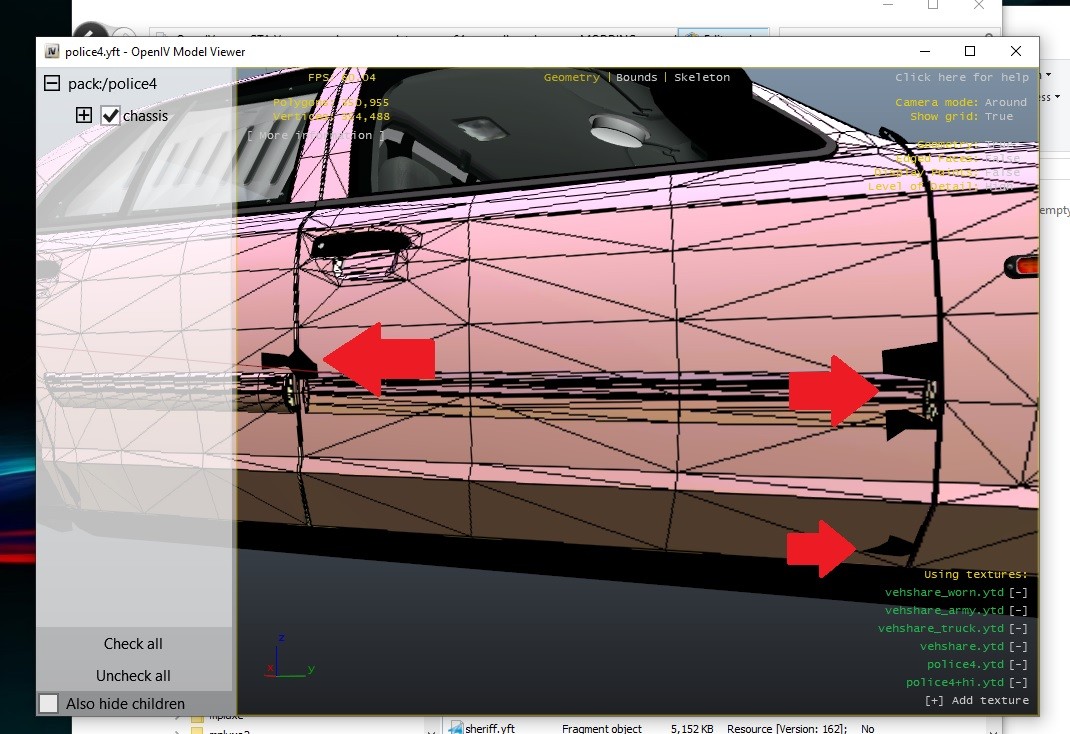Click the vehshare_worn.ytd texture name
This screenshot has width=1070, height=734.
pyautogui.click(x=944, y=593)
